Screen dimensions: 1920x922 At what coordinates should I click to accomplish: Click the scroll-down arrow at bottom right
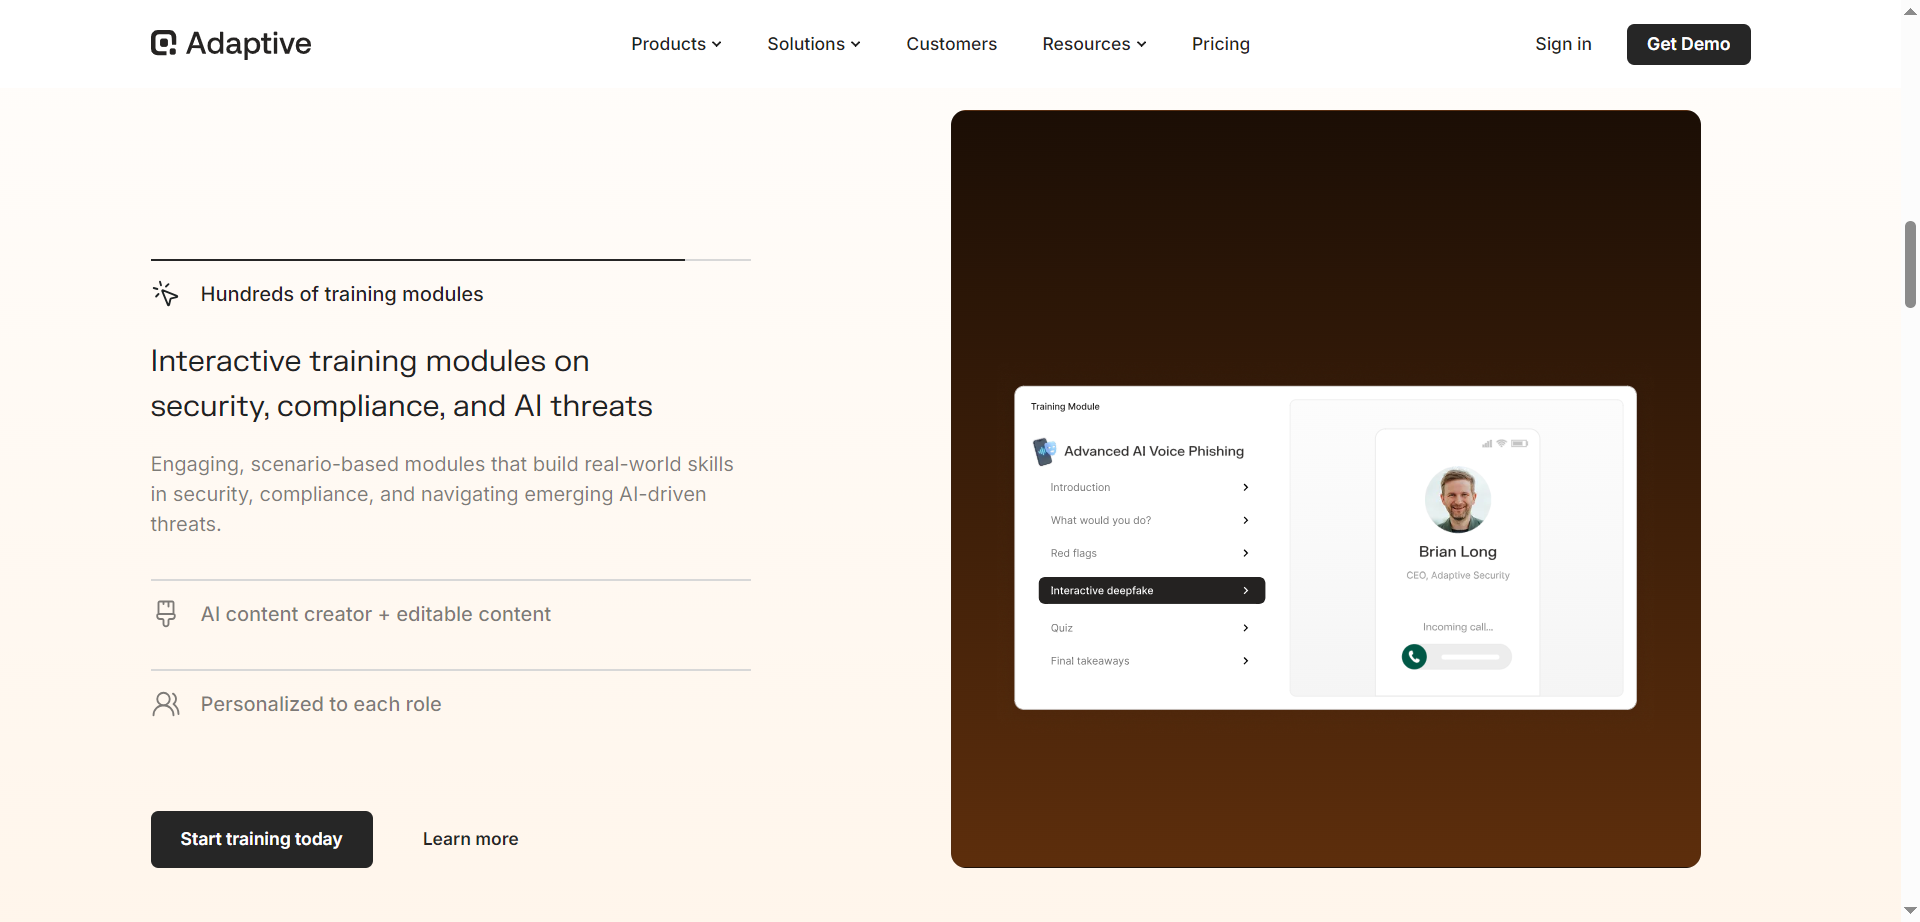tap(1909, 909)
